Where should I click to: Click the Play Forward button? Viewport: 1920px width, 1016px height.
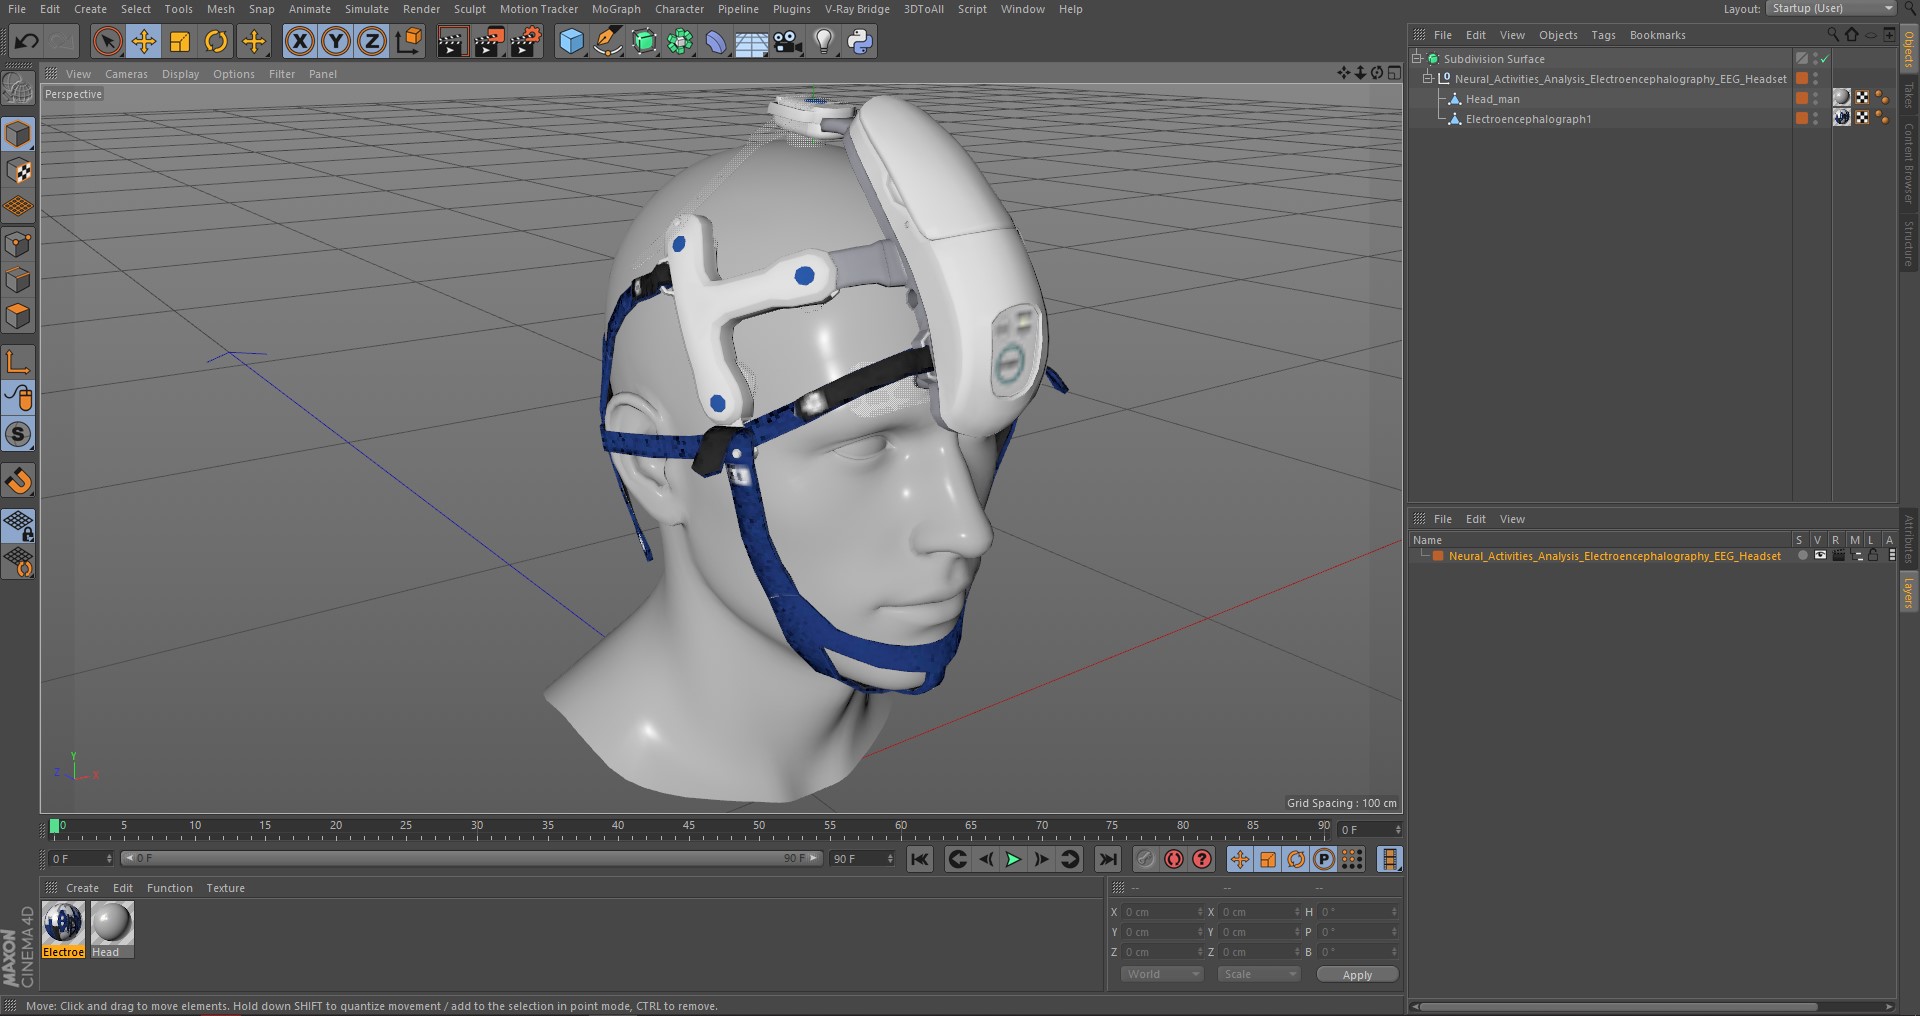(x=1013, y=859)
